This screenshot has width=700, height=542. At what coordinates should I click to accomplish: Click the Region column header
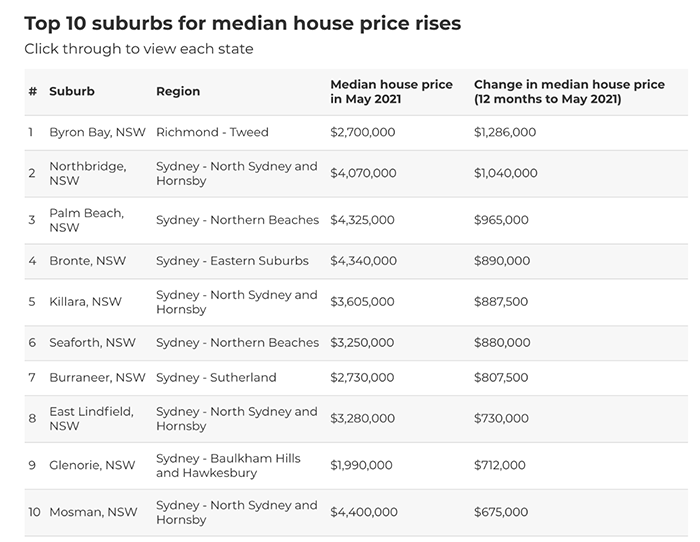point(178,92)
